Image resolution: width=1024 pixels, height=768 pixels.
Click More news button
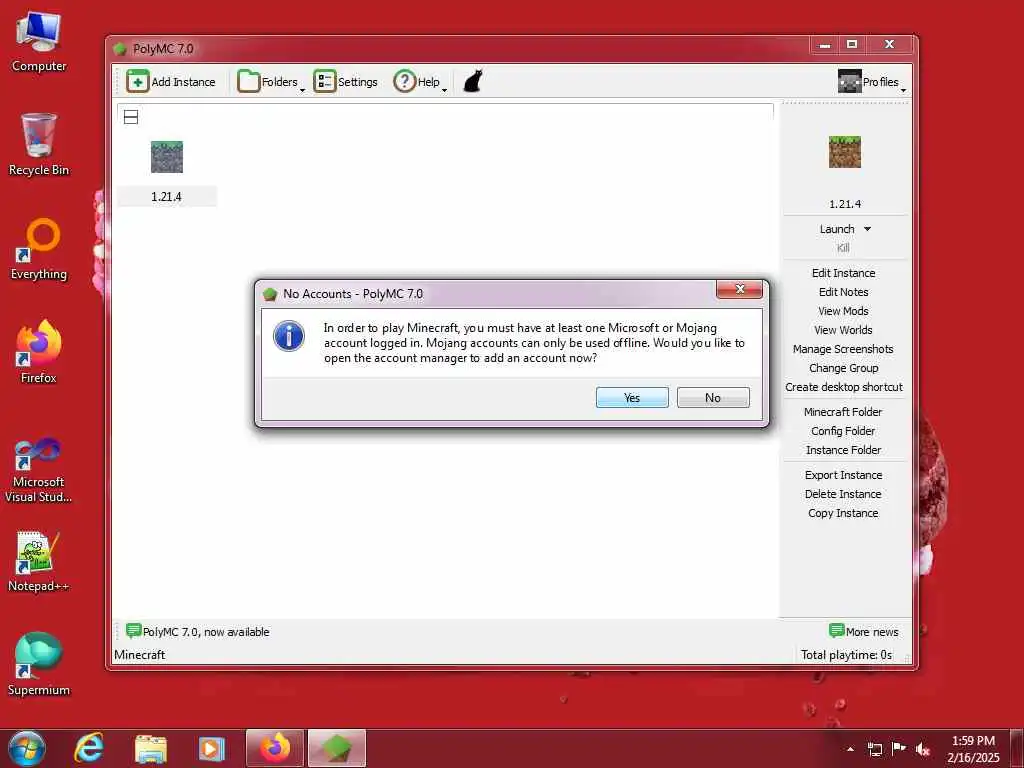[863, 631]
